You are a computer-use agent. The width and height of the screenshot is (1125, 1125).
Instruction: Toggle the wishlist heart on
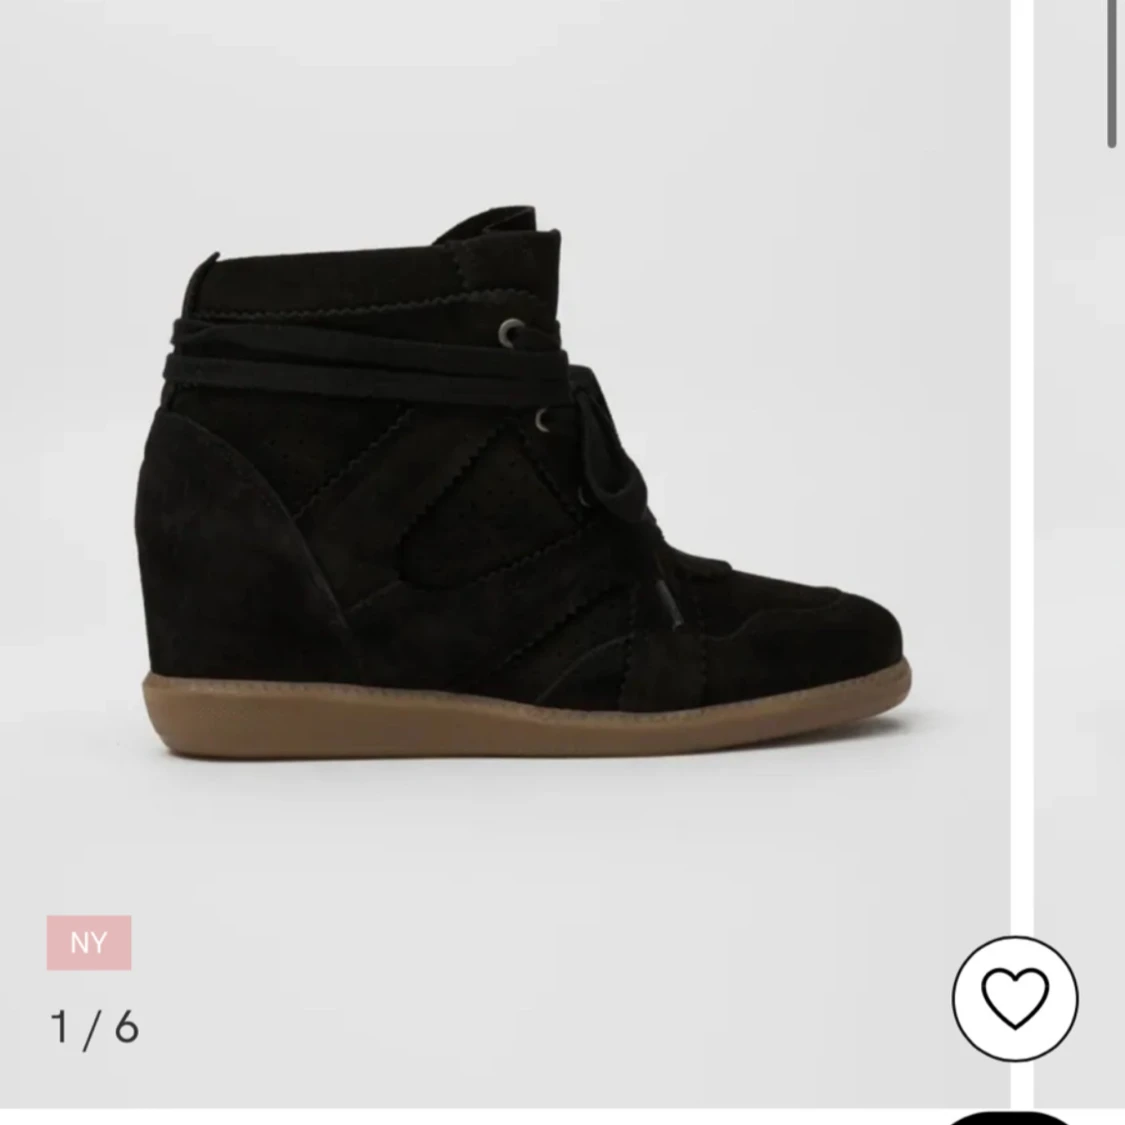(1015, 998)
